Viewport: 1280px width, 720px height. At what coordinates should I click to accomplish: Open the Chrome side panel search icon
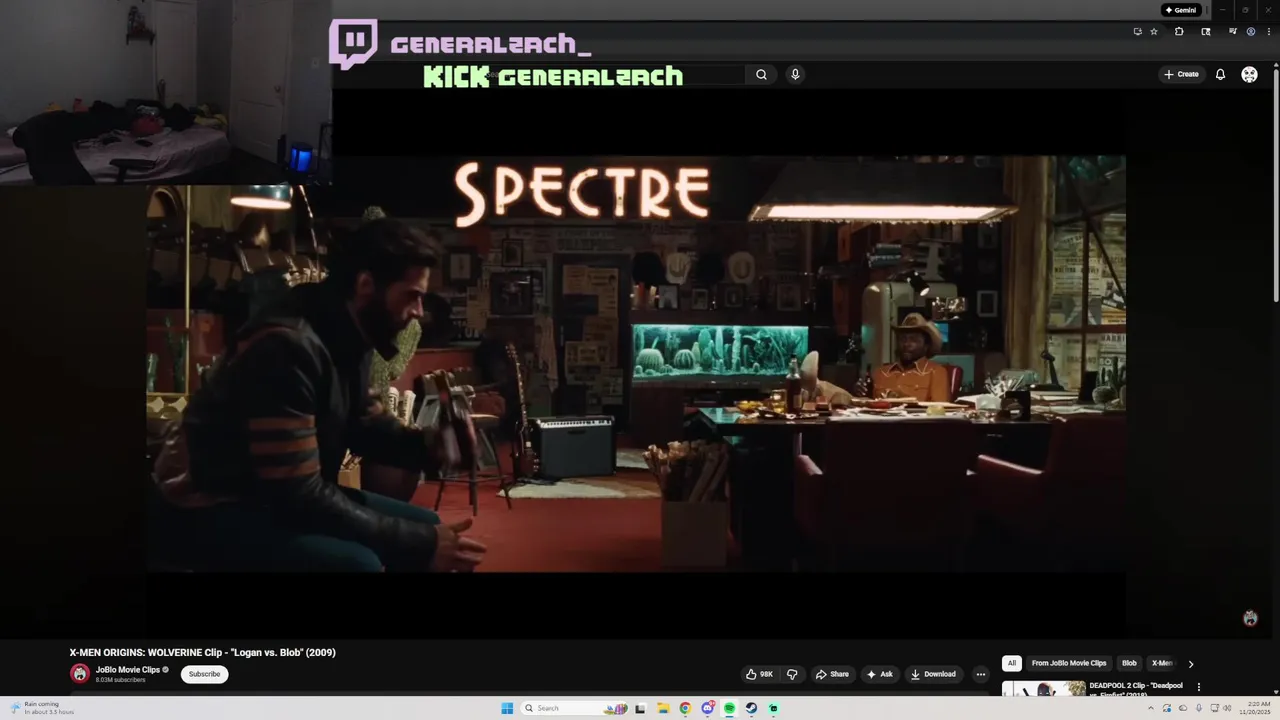pos(1206,32)
